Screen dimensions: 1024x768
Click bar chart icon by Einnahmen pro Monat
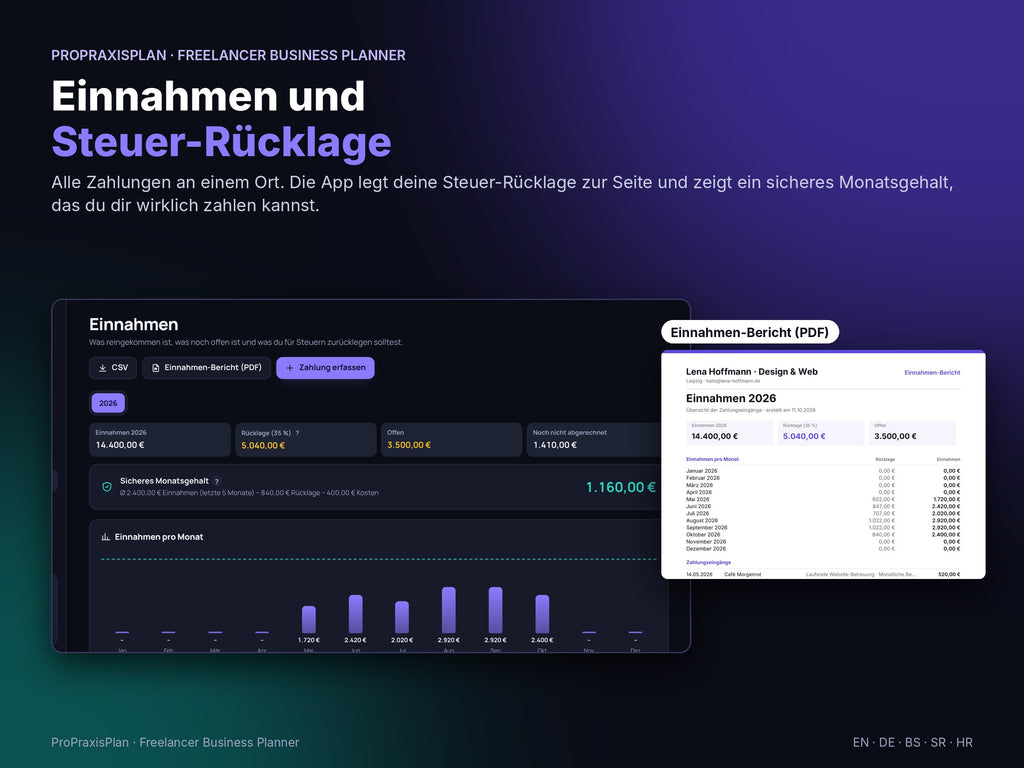pos(105,537)
